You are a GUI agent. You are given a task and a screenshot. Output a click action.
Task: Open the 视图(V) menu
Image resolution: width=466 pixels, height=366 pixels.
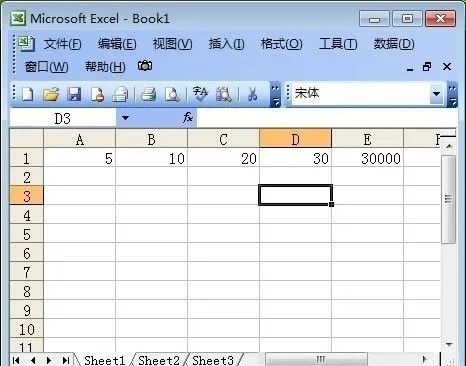pyautogui.click(x=172, y=44)
